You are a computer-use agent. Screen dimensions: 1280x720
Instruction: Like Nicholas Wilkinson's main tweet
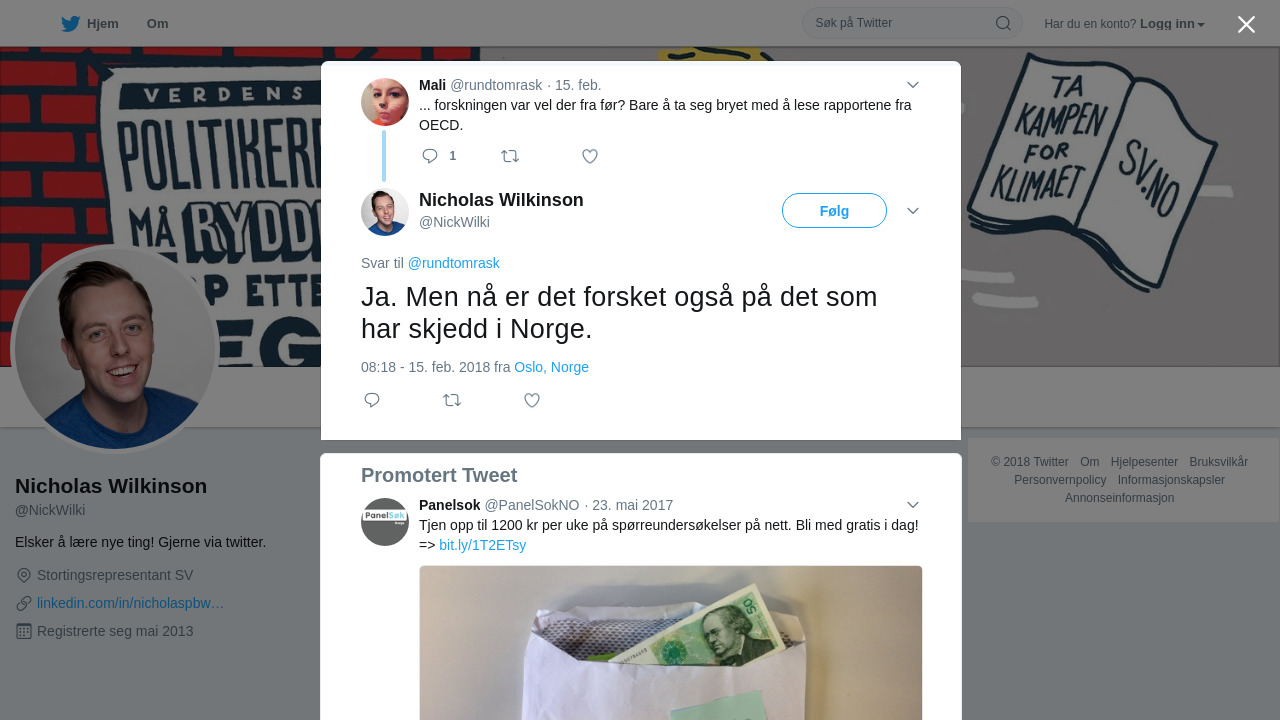point(532,400)
